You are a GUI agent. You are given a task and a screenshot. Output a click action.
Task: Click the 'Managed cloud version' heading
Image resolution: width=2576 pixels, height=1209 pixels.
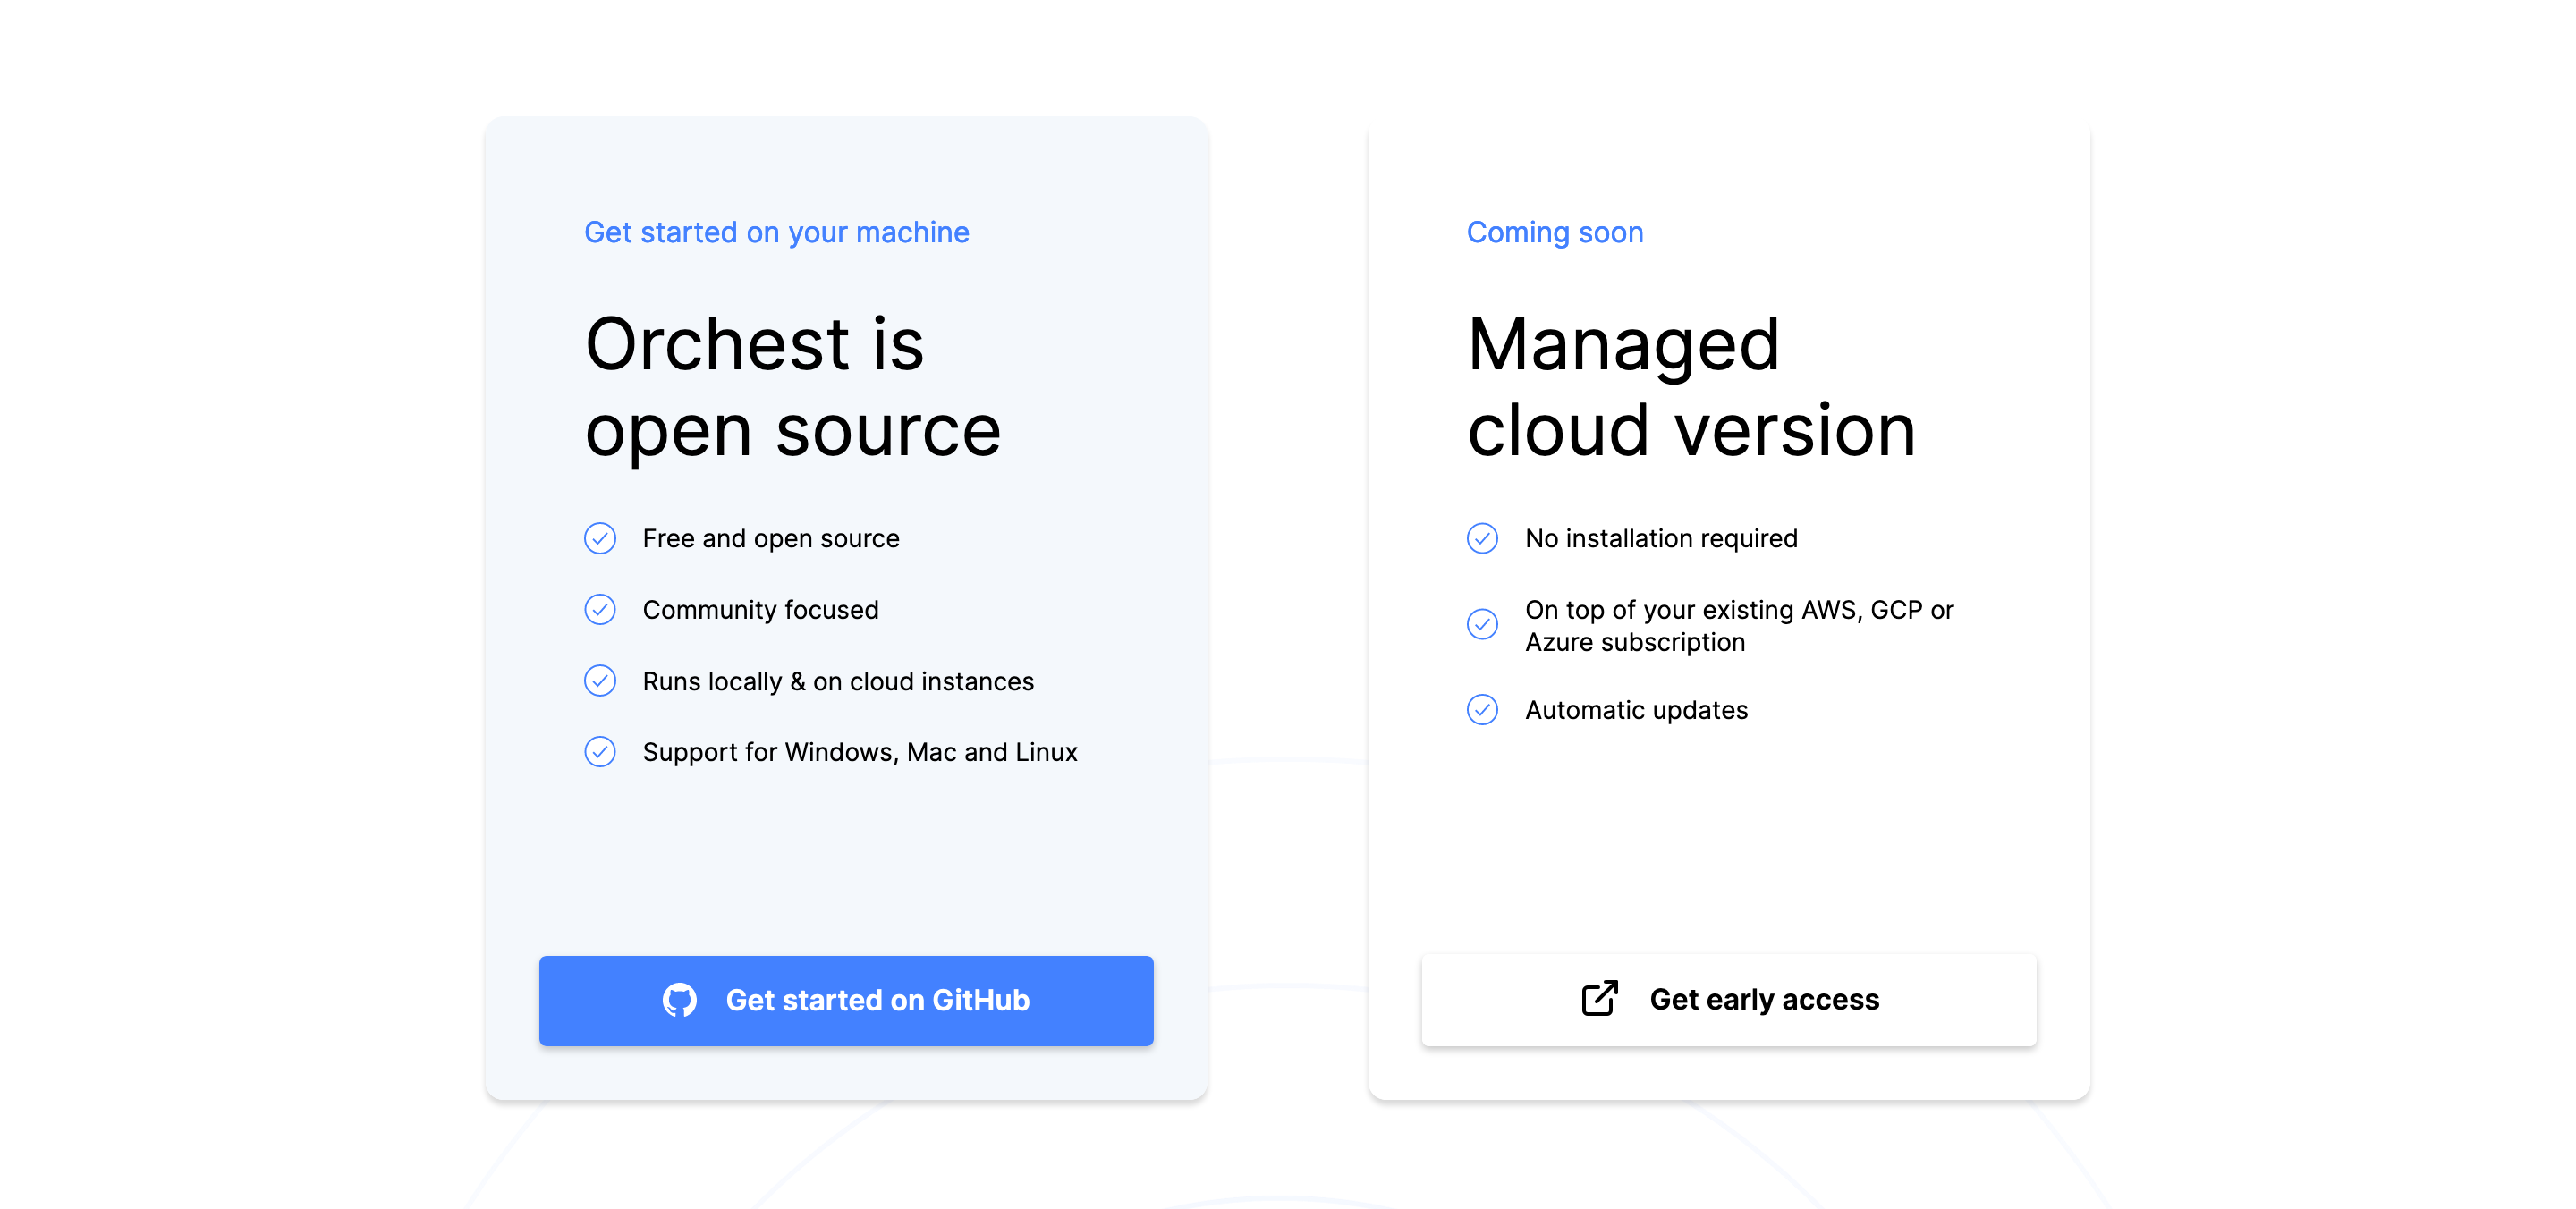pyautogui.click(x=1691, y=387)
